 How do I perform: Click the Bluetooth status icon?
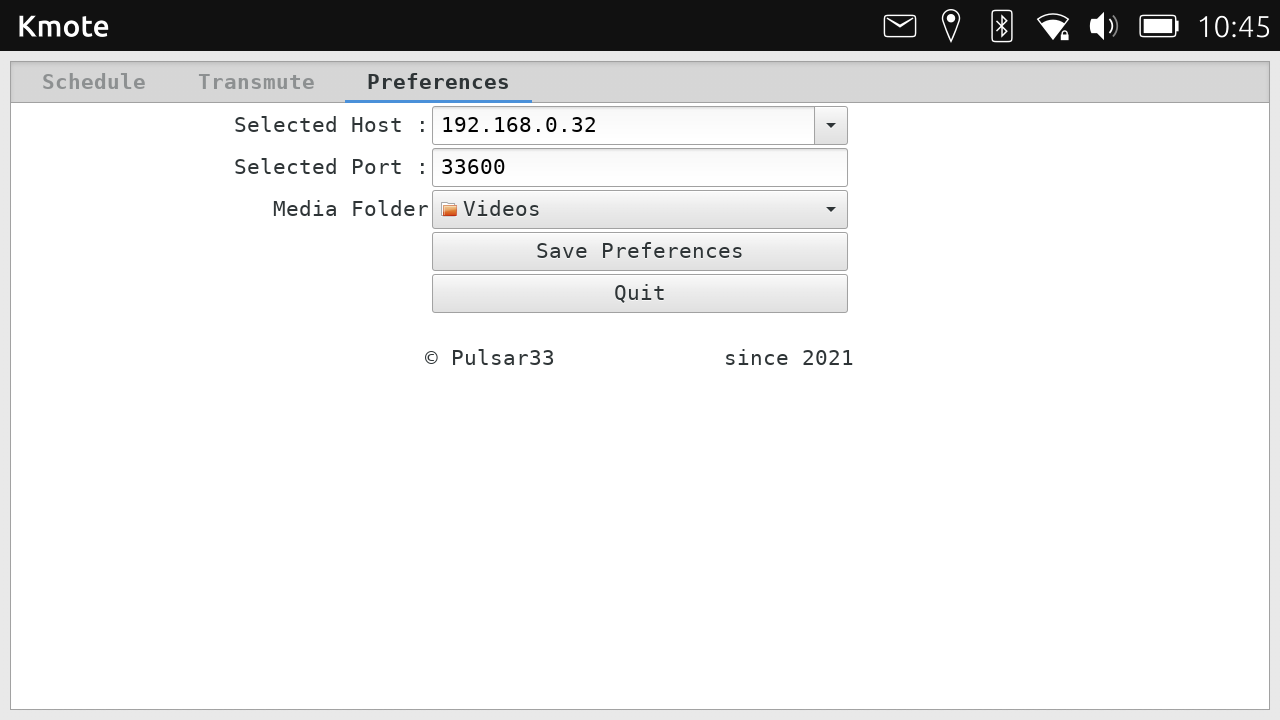pyautogui.click(x=1001, y=26)
